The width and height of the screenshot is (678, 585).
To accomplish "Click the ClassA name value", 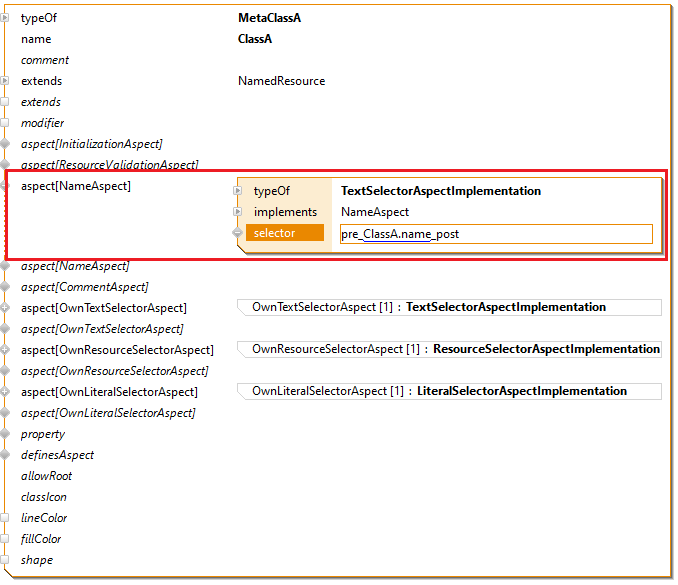I will tap(255, 39).
